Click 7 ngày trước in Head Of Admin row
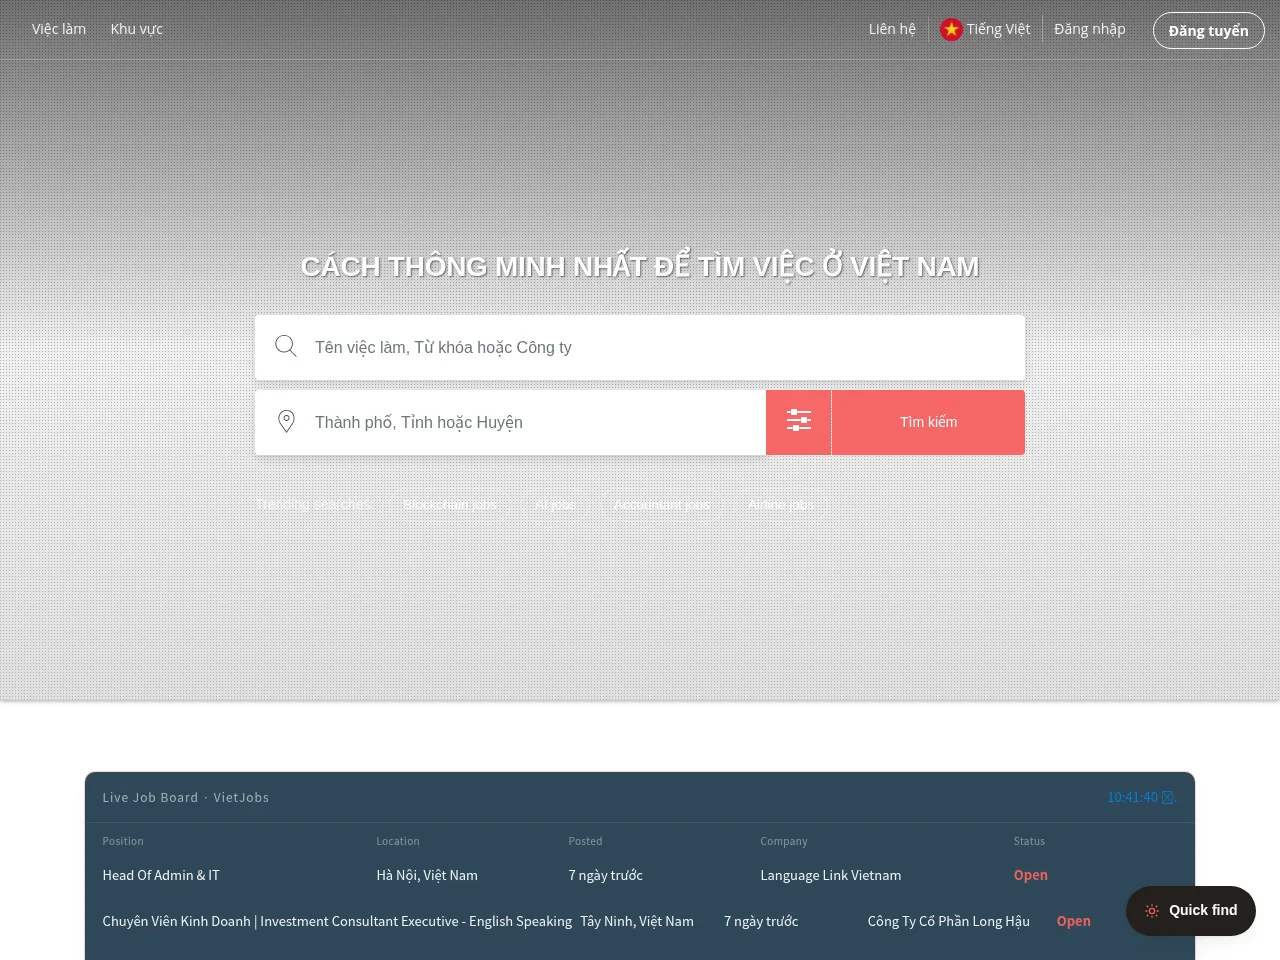 click(606, 875)
